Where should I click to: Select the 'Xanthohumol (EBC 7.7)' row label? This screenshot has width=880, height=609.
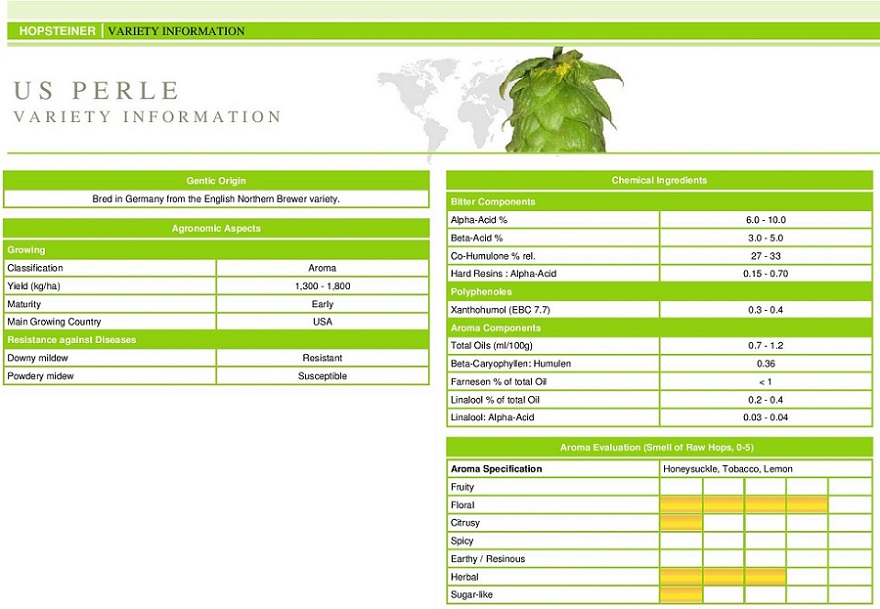[x=500, y=309]
